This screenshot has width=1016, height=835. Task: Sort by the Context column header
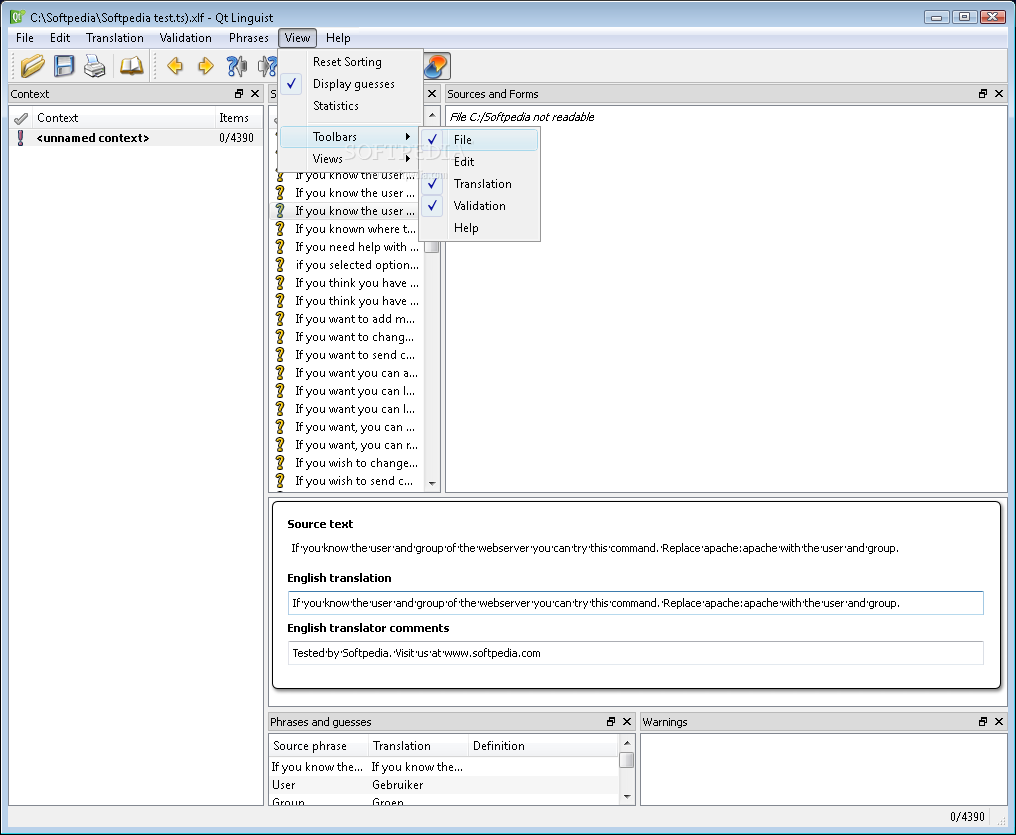tap(124, 118)
